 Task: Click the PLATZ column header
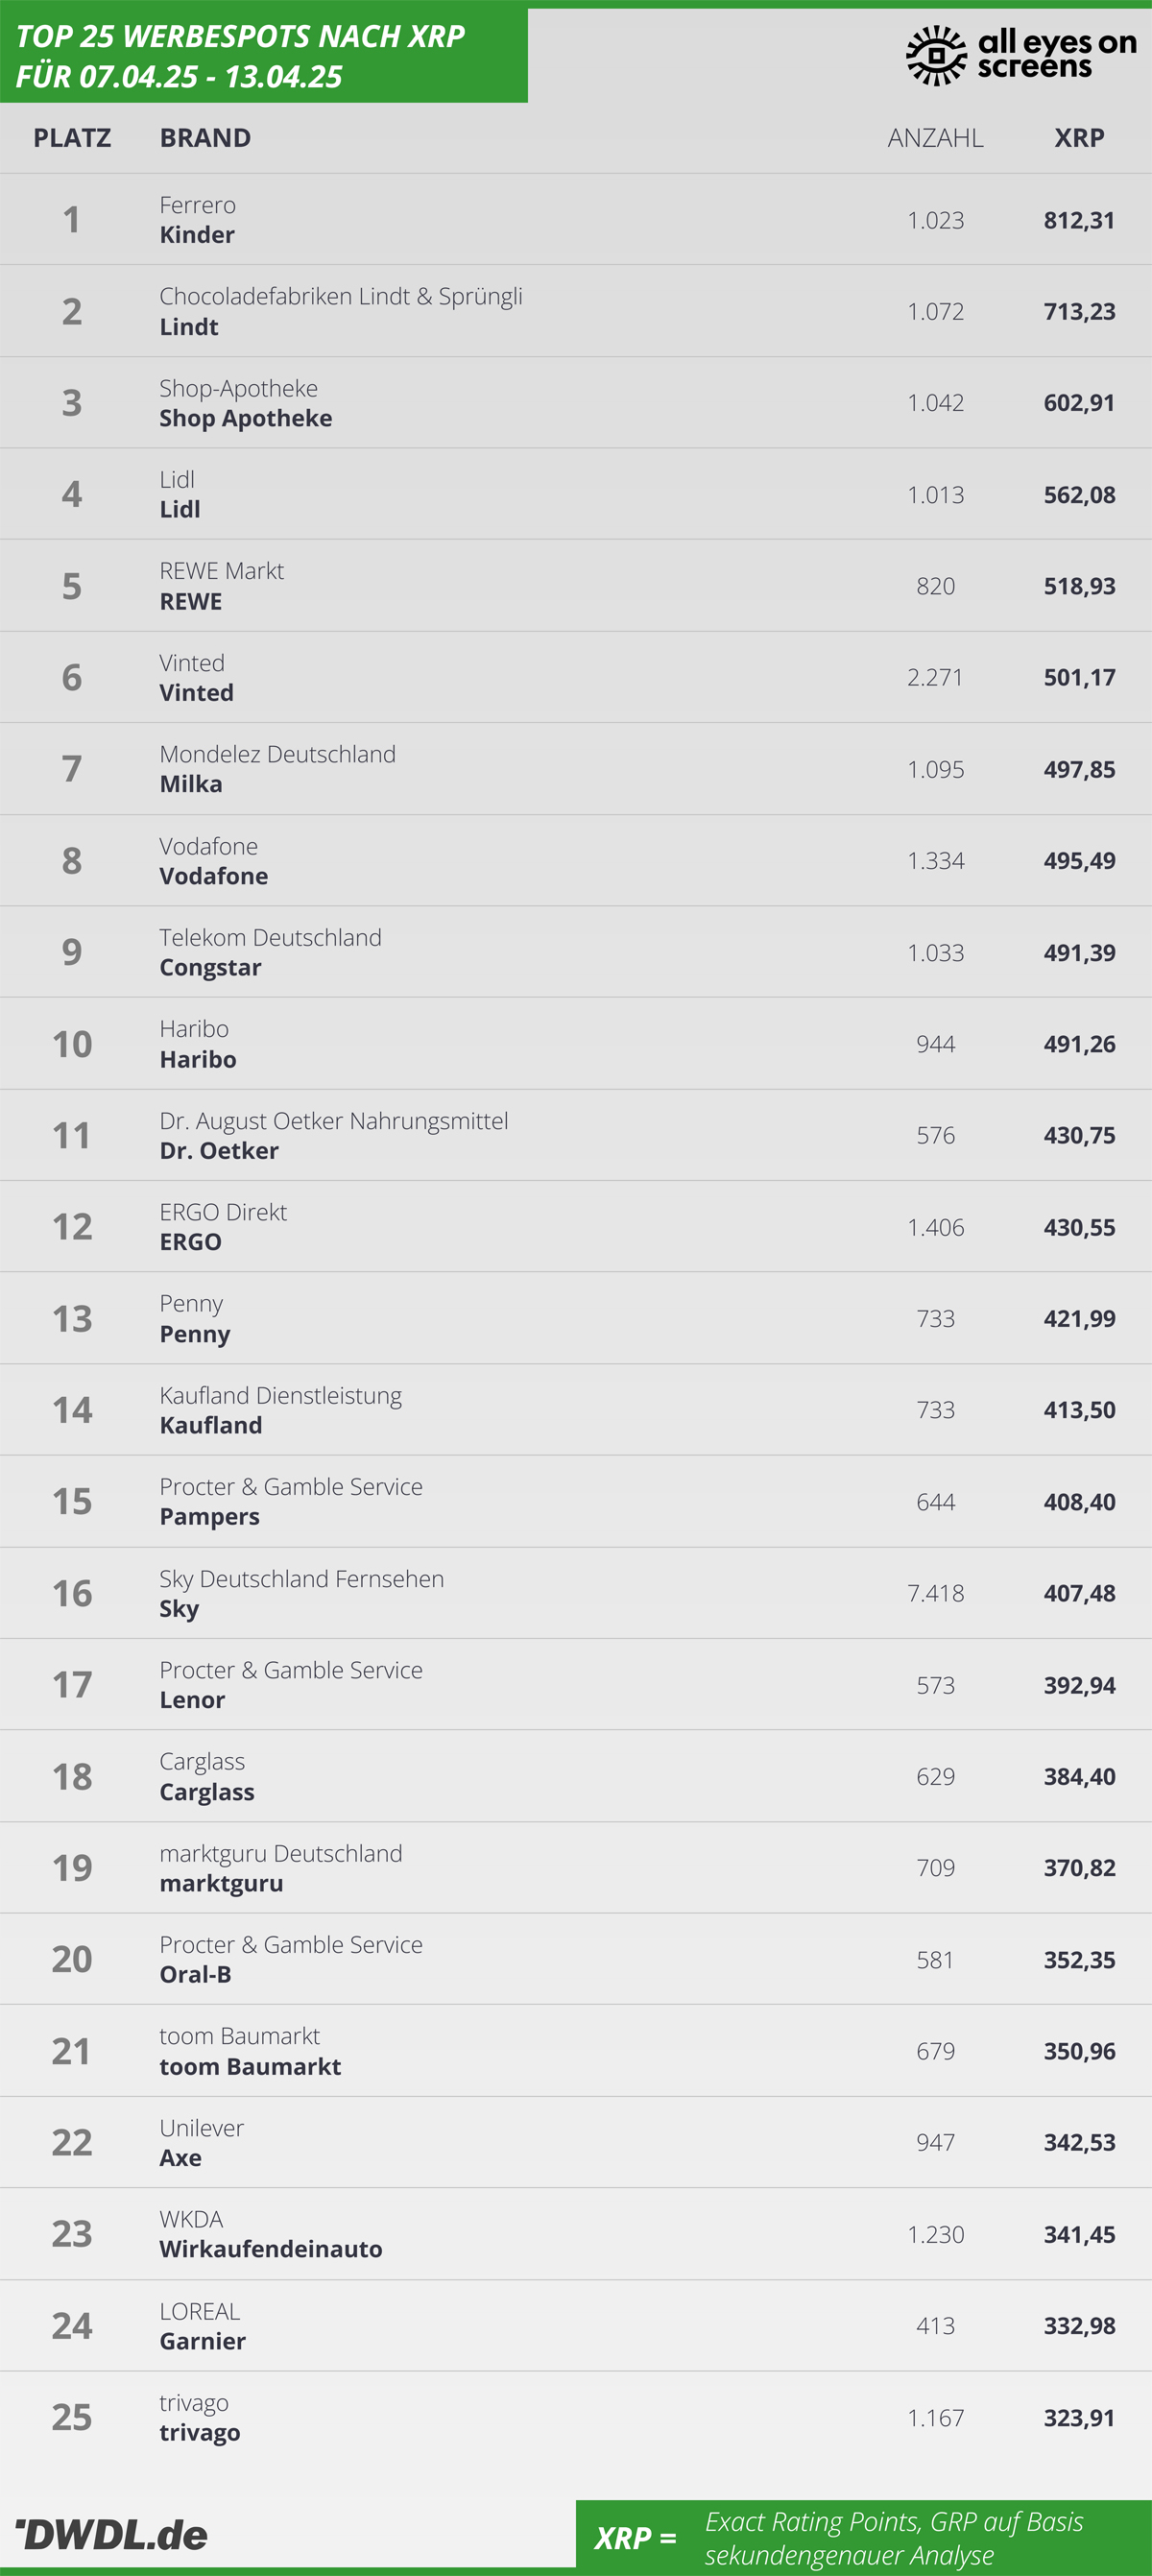click(x=72, y=138)
